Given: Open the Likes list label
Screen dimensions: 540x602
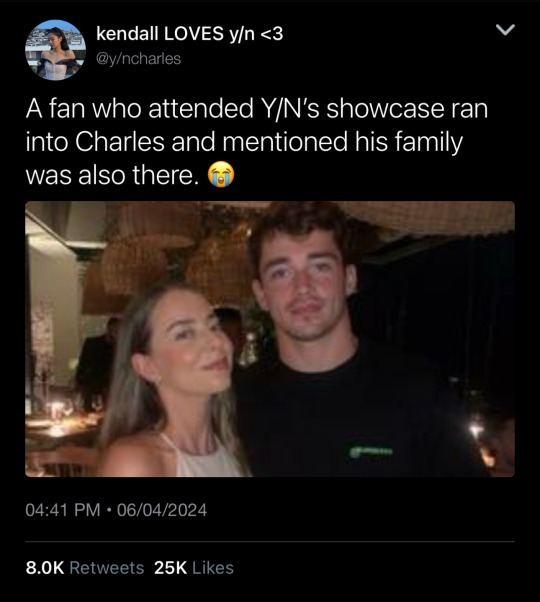Looking at the screenshot, I should (213, 568).
